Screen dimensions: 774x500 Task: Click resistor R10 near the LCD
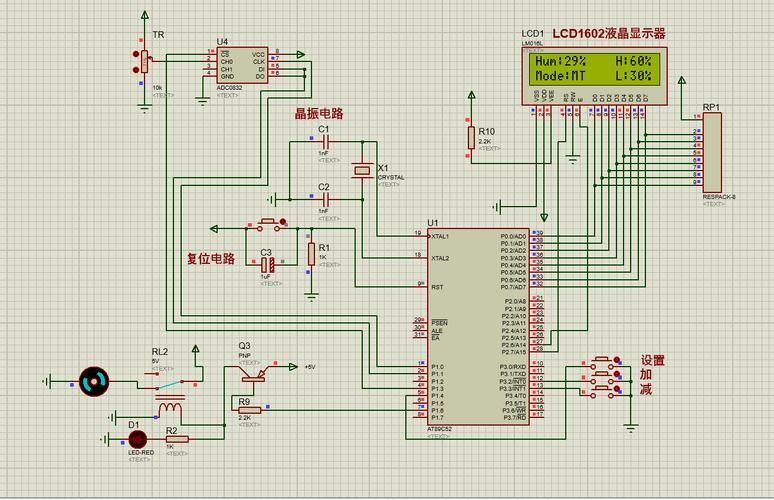tap(471, 137)
